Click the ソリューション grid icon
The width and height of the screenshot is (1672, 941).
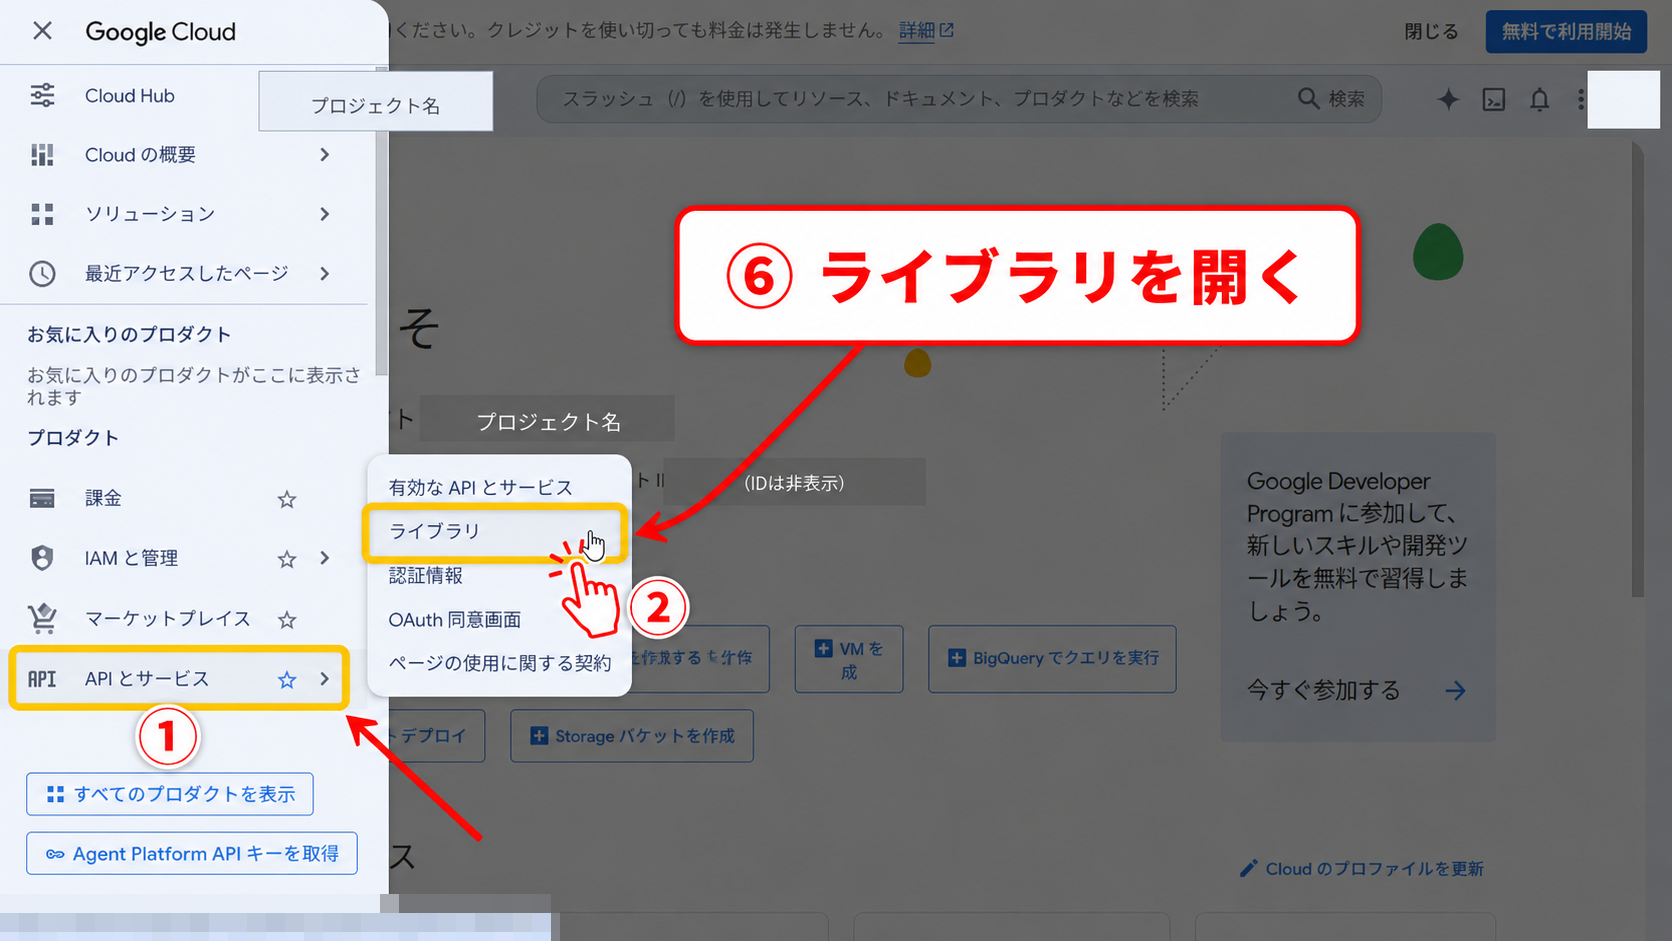(42, 214)
